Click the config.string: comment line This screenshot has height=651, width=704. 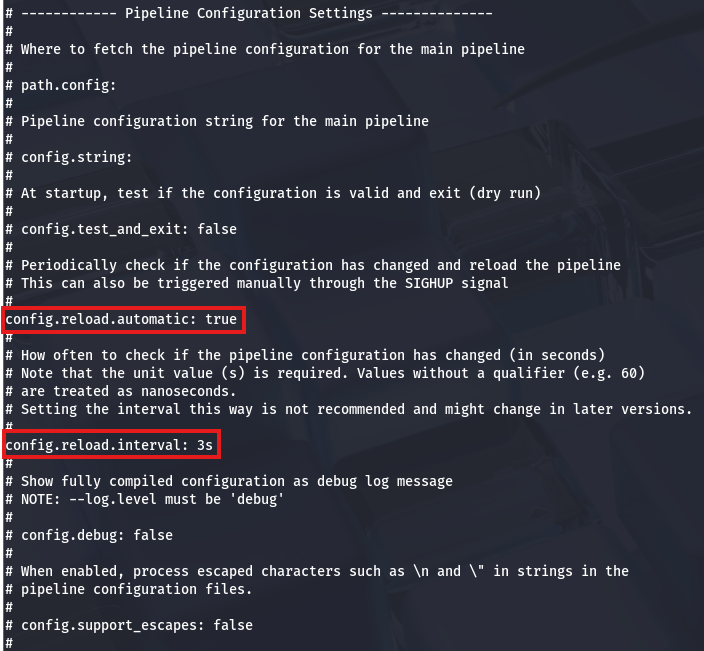click(76, 157)
